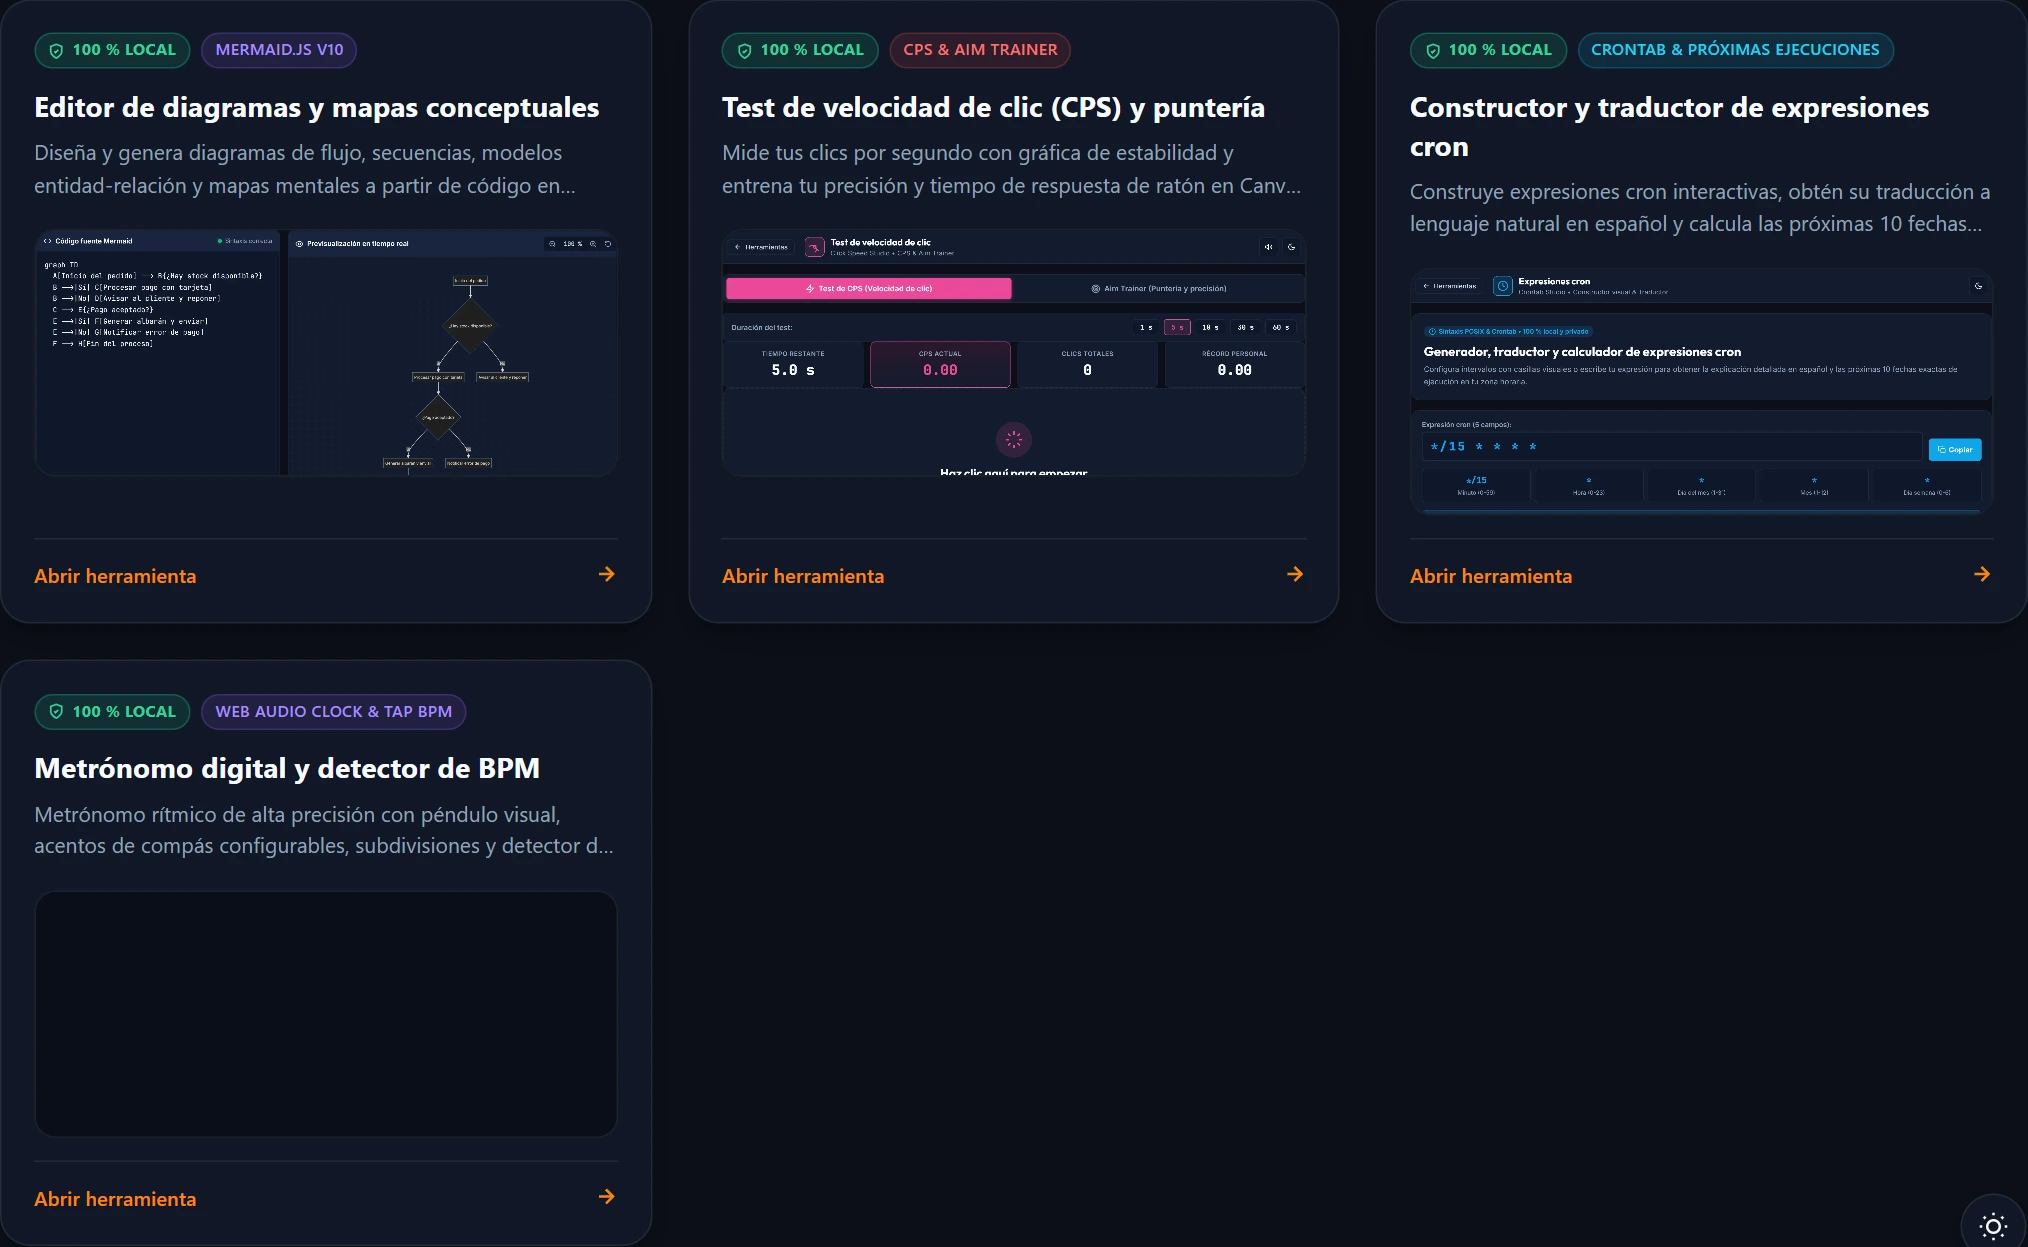
Task: Click the description starting 'Mide tus clics por segundo'
Action: [x=1011, y=169]
